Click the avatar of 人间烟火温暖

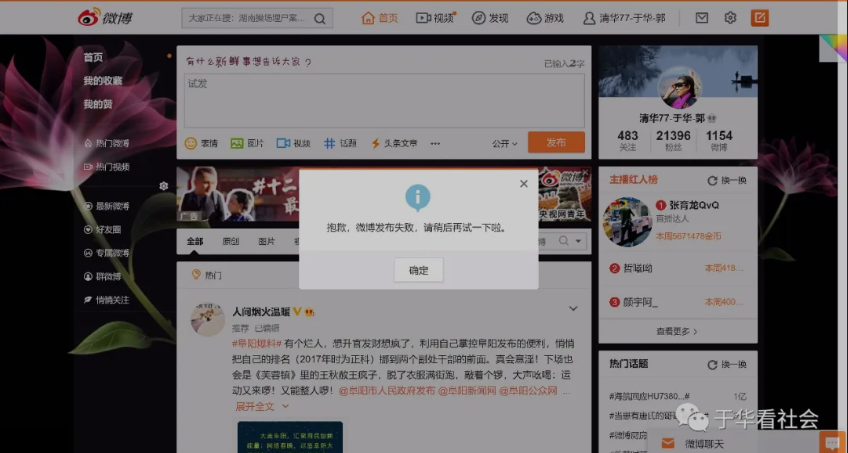point(208,319)
